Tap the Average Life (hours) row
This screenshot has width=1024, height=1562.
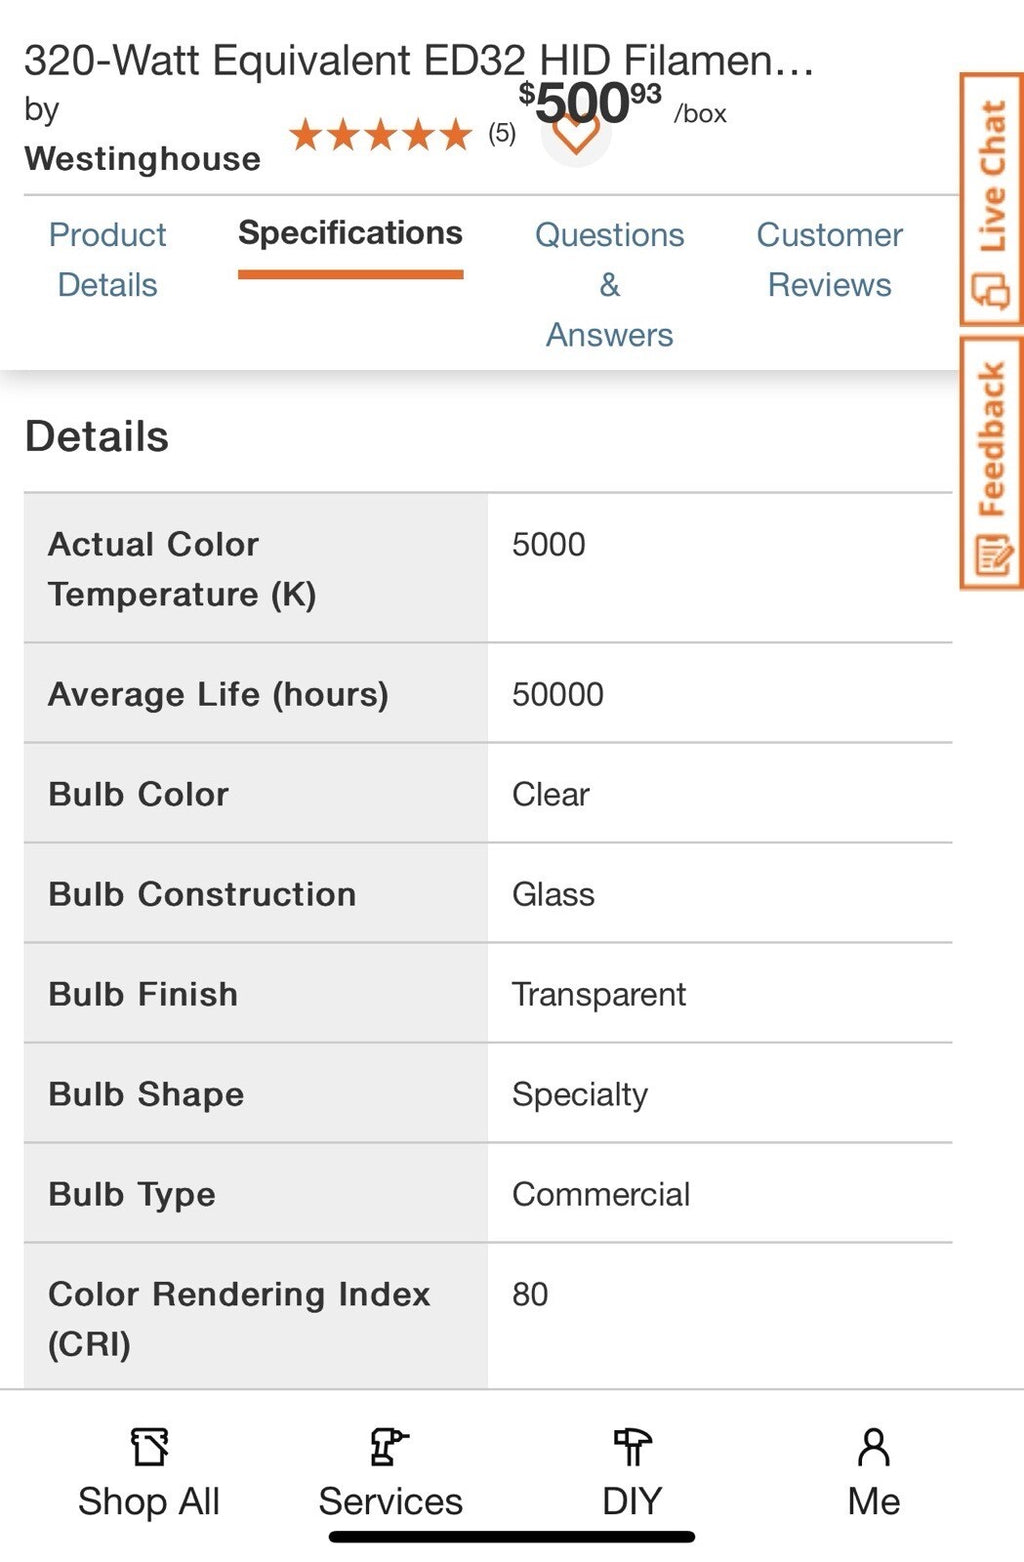(x=488, y=693)
